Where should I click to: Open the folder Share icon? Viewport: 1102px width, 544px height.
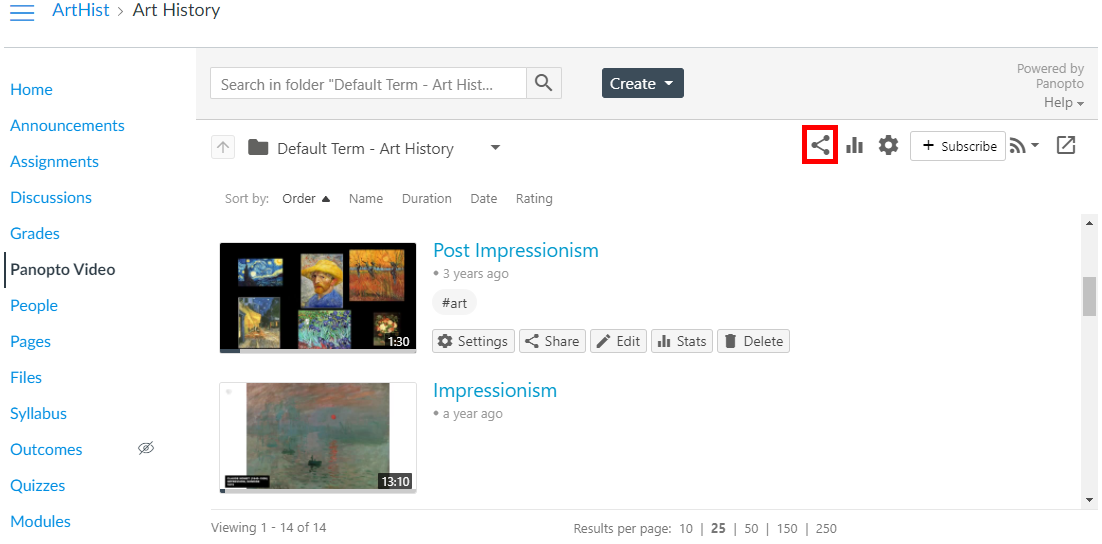tap(819, 145)
